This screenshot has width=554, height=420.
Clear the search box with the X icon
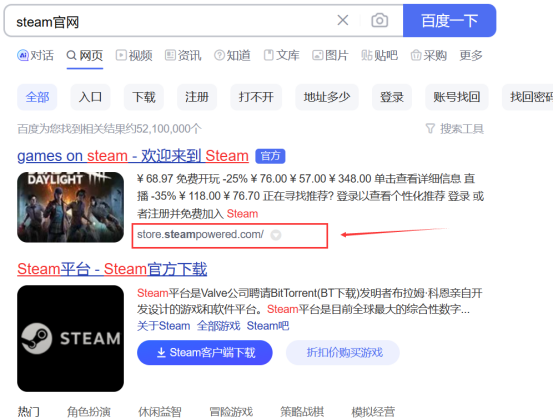click(x=343, y=20)
